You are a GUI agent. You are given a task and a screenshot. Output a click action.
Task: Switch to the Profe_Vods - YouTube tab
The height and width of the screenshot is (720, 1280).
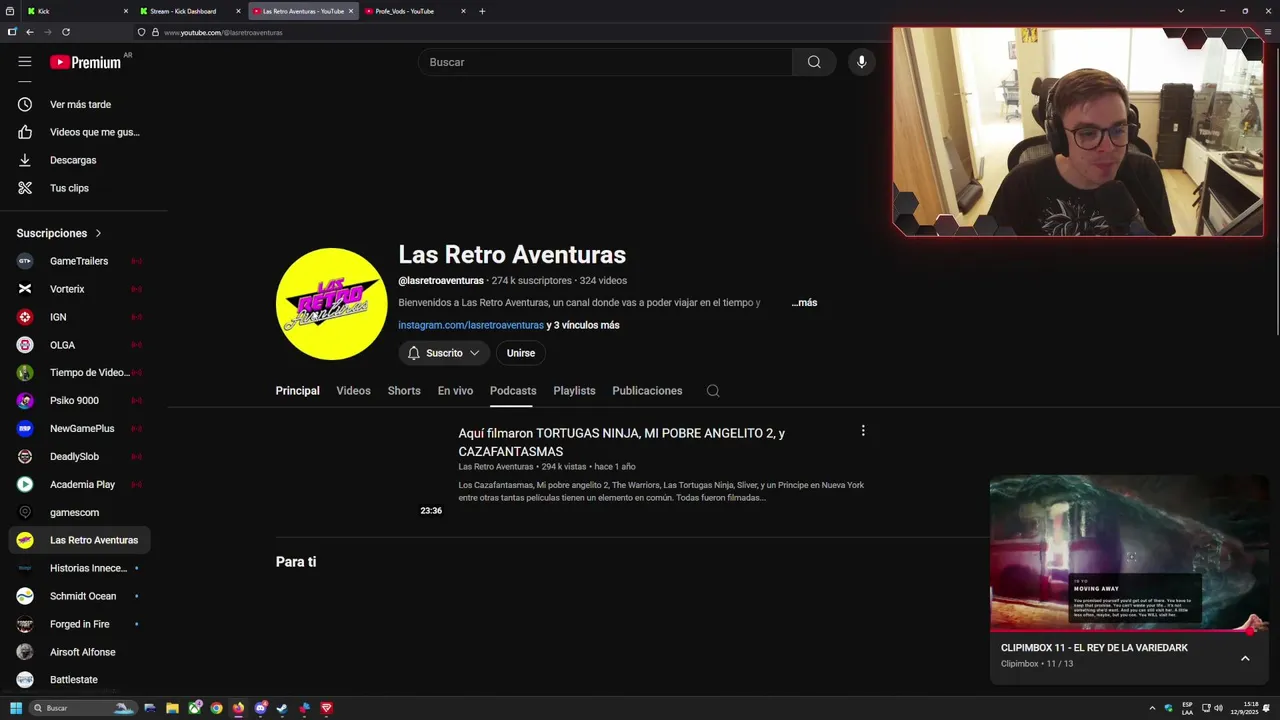pos(415,11)
